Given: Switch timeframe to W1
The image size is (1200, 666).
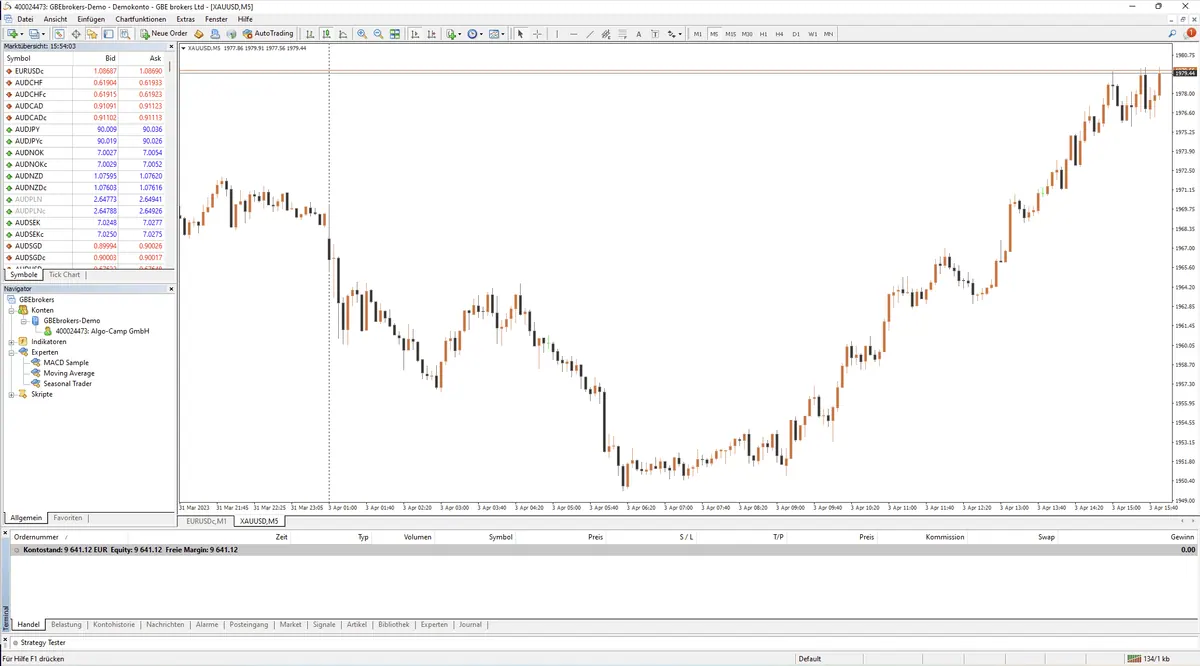Looking at the screenshot, I should (x=812, y=33).
